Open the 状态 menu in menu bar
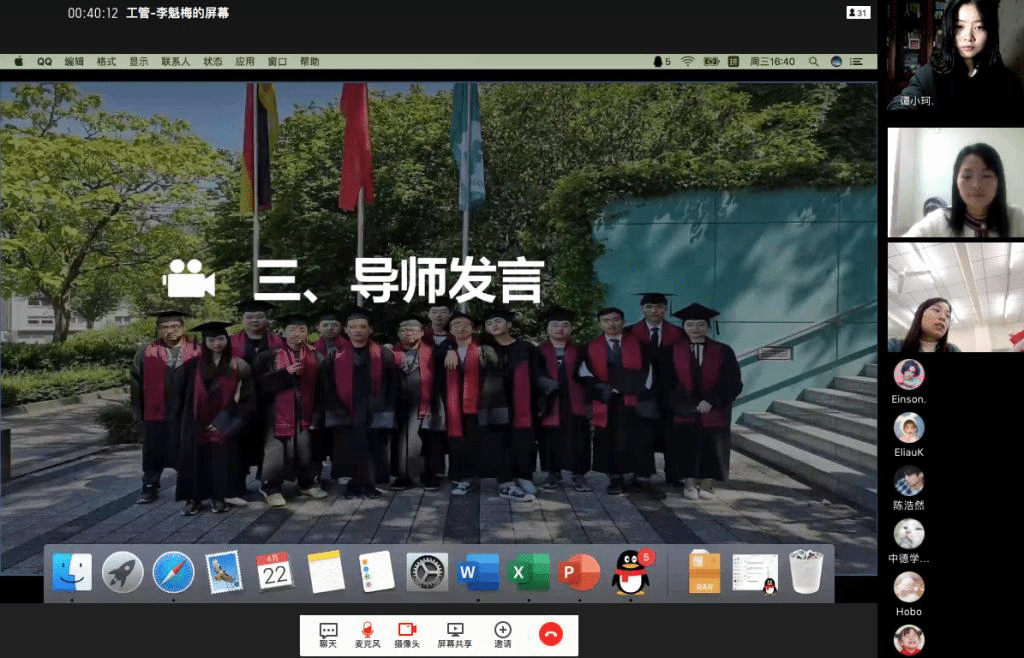 213,61
